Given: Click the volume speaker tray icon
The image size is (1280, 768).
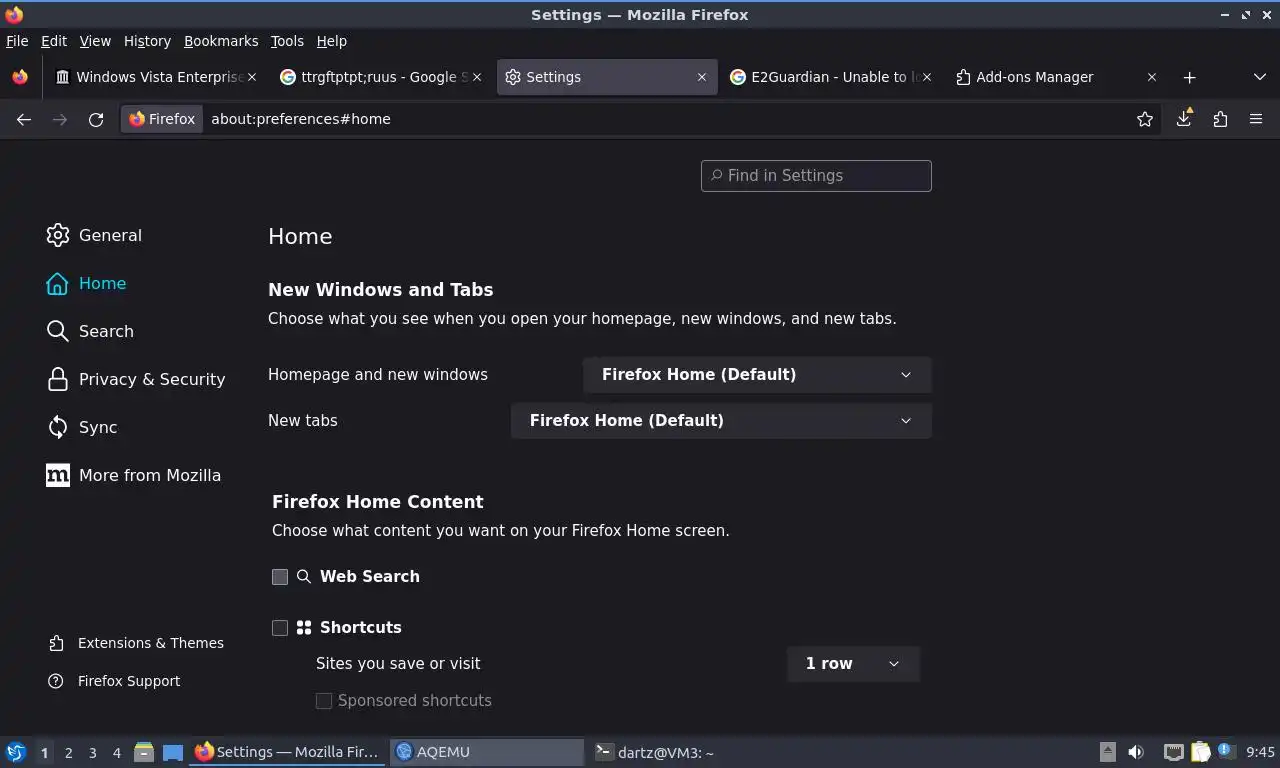Looking at the screenshot, I should point(1136,752).
